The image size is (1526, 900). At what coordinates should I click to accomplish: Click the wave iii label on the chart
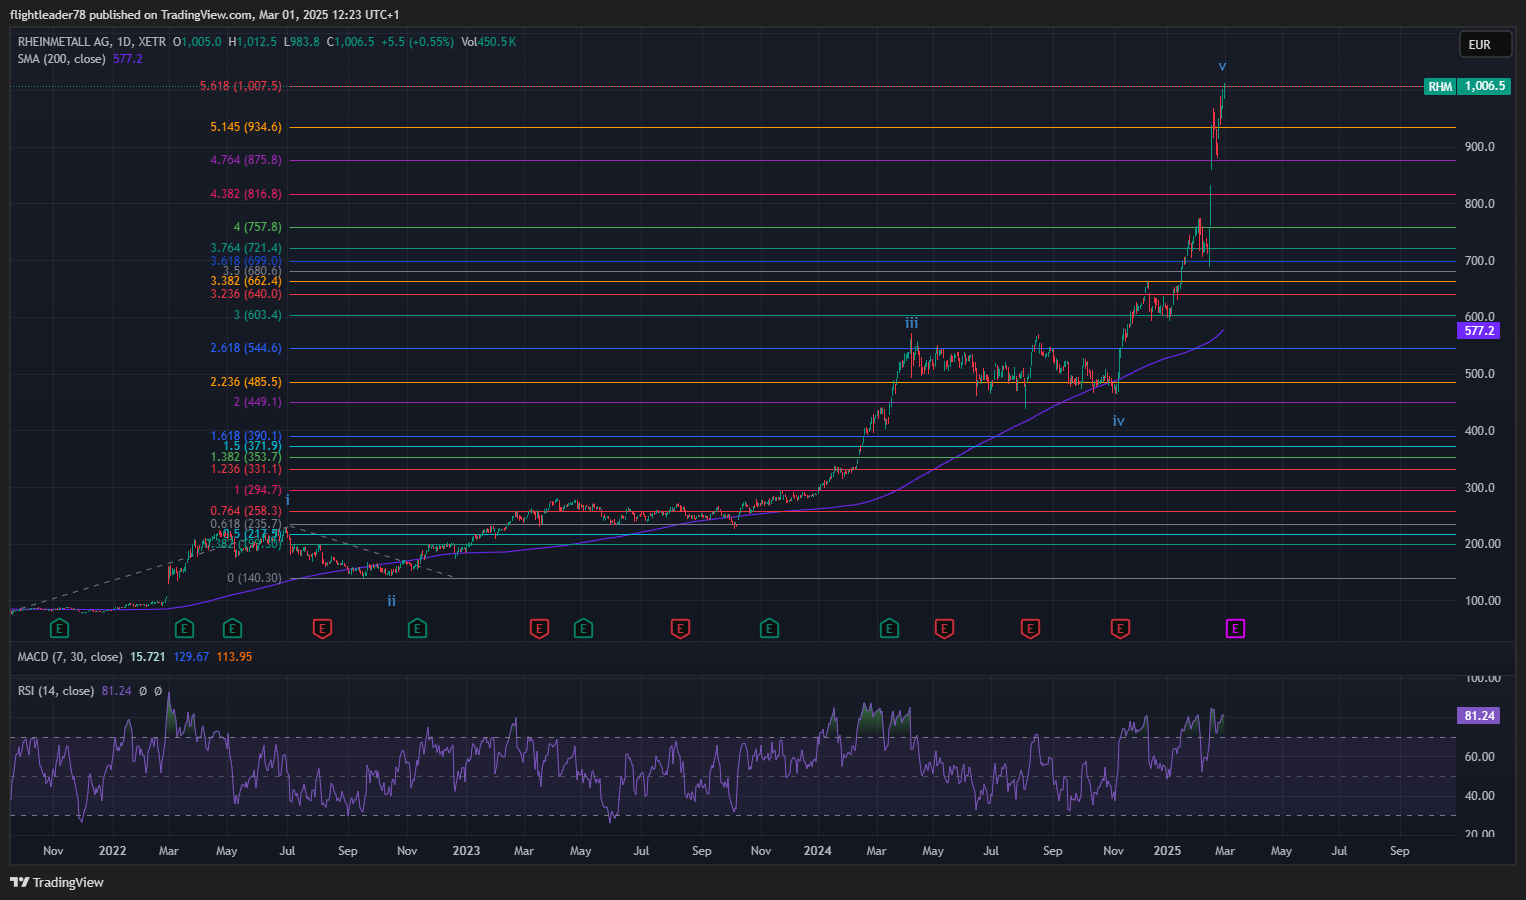pyautogui.click(x=912, y=323)
